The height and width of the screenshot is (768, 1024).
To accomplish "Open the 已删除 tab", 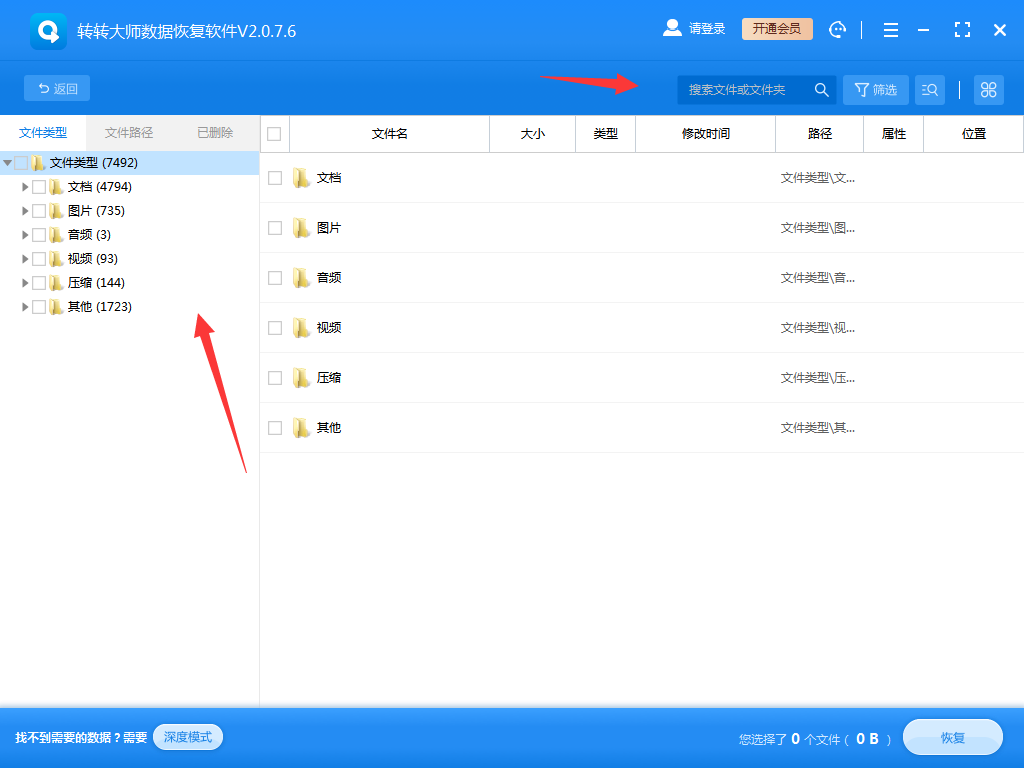I will click(x=216, y=132).
